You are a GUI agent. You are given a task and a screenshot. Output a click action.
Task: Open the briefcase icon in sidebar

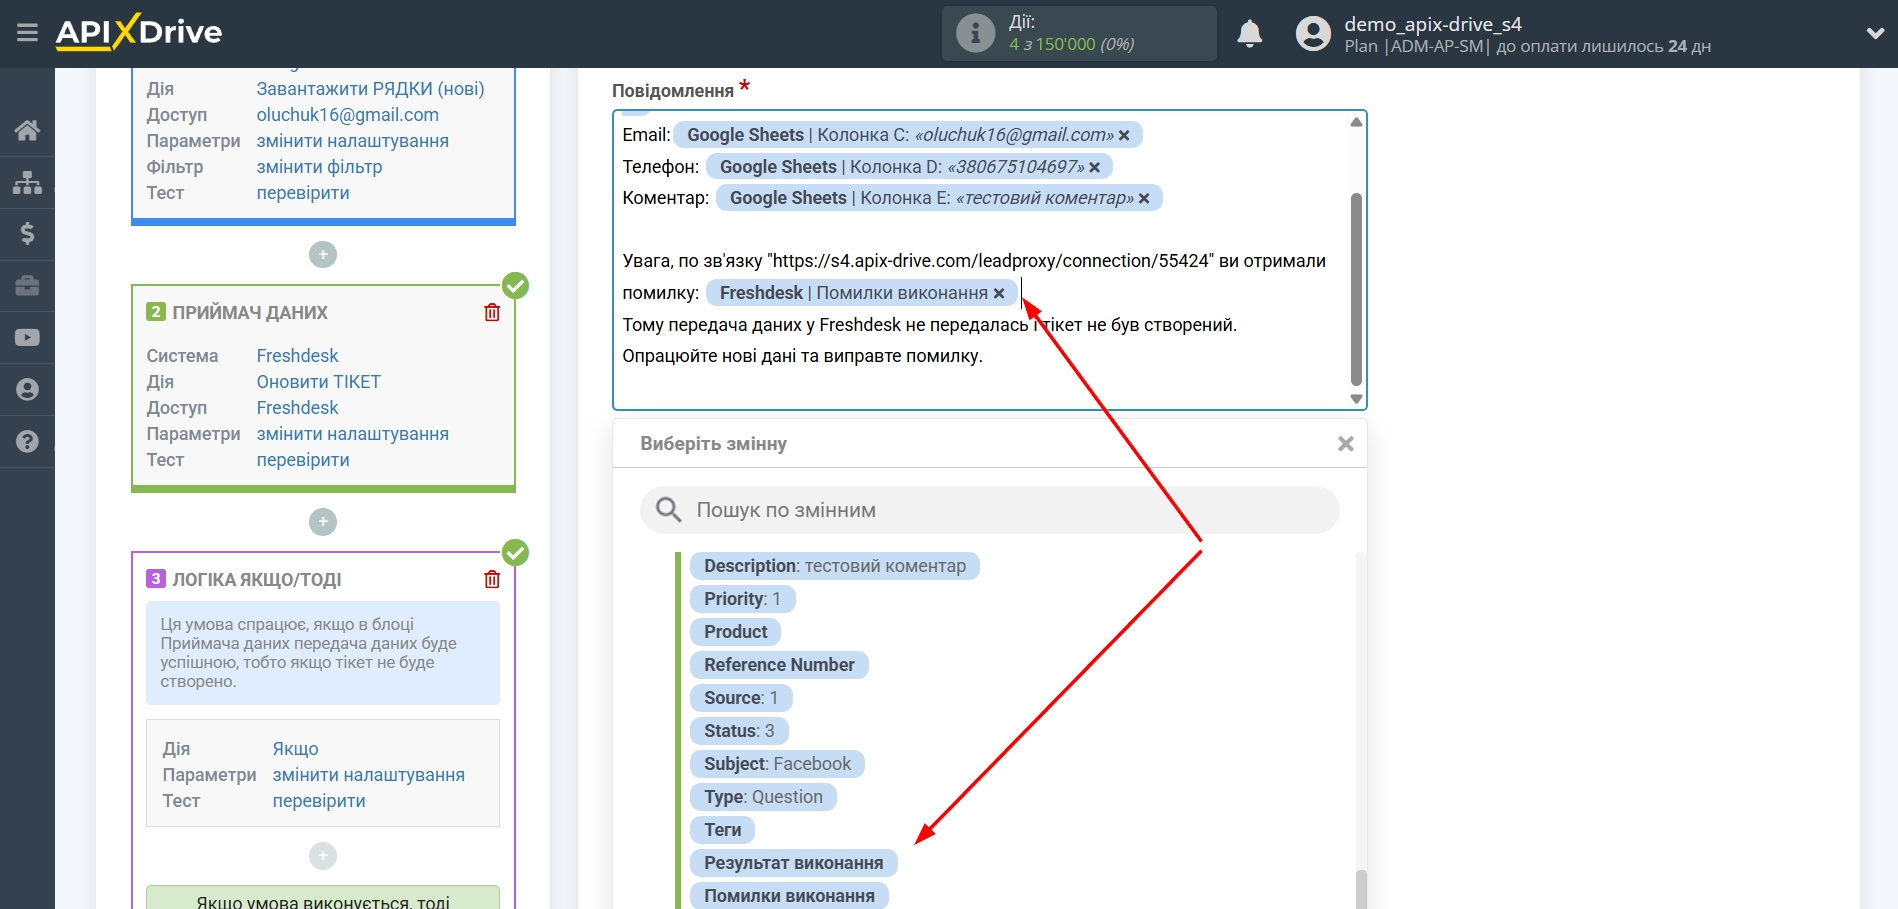(27, 286)
